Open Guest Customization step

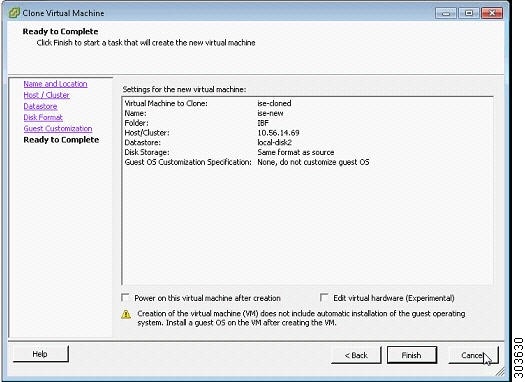(x=58, y=129)
